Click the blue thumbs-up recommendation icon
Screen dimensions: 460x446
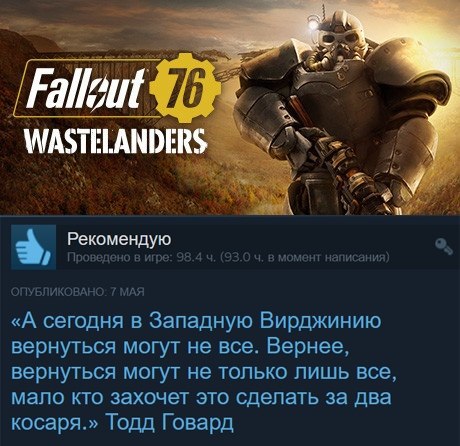(x=33, y=247)
